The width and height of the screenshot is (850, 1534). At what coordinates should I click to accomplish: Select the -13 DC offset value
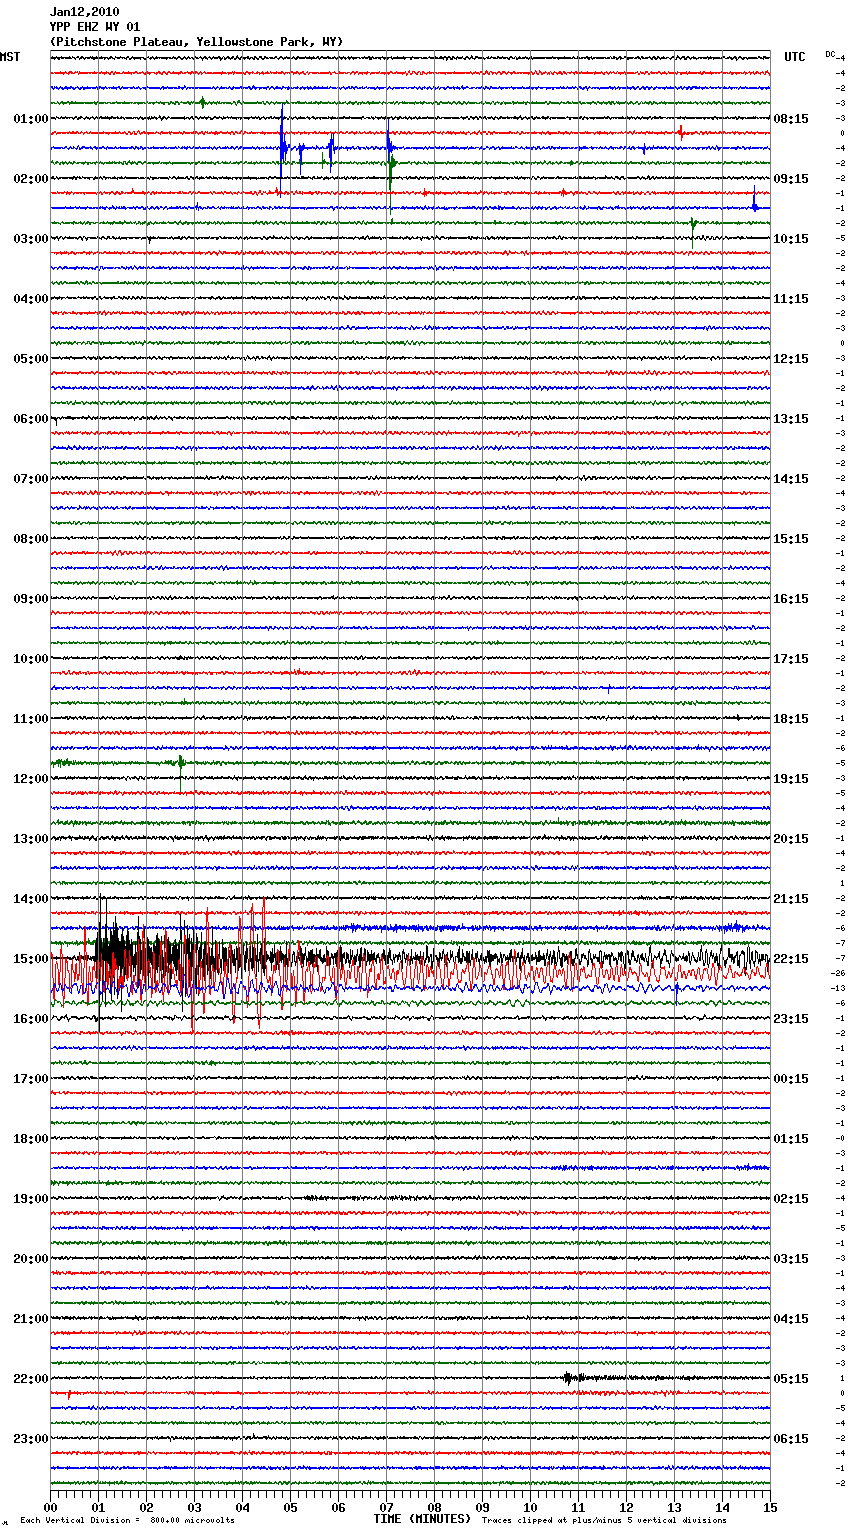tap(840, 988)
